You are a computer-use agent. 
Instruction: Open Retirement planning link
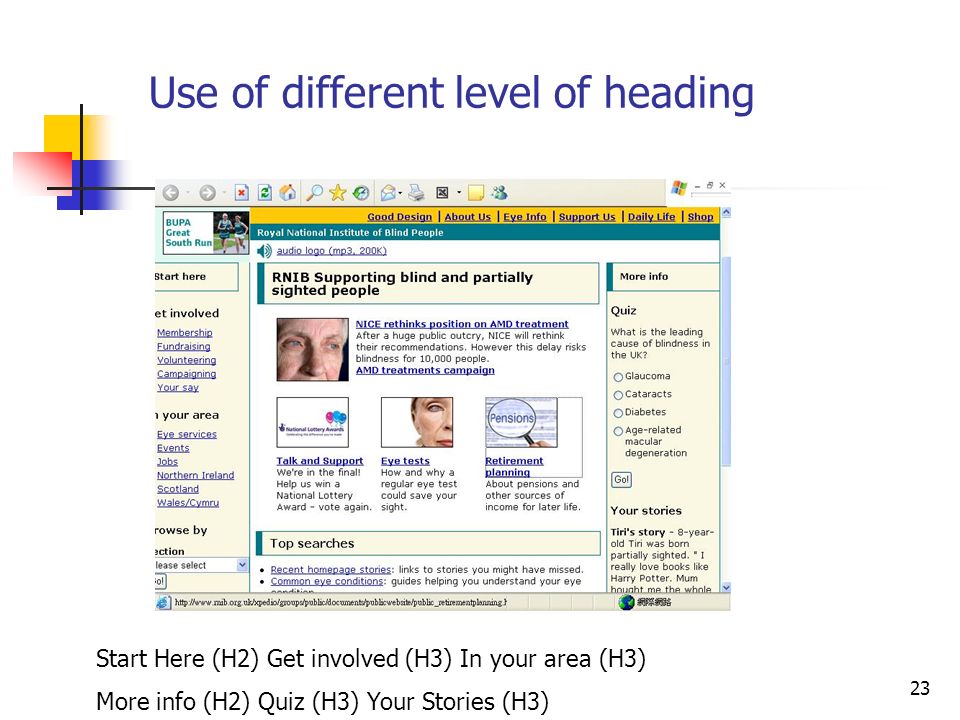(x=514, y=467)
